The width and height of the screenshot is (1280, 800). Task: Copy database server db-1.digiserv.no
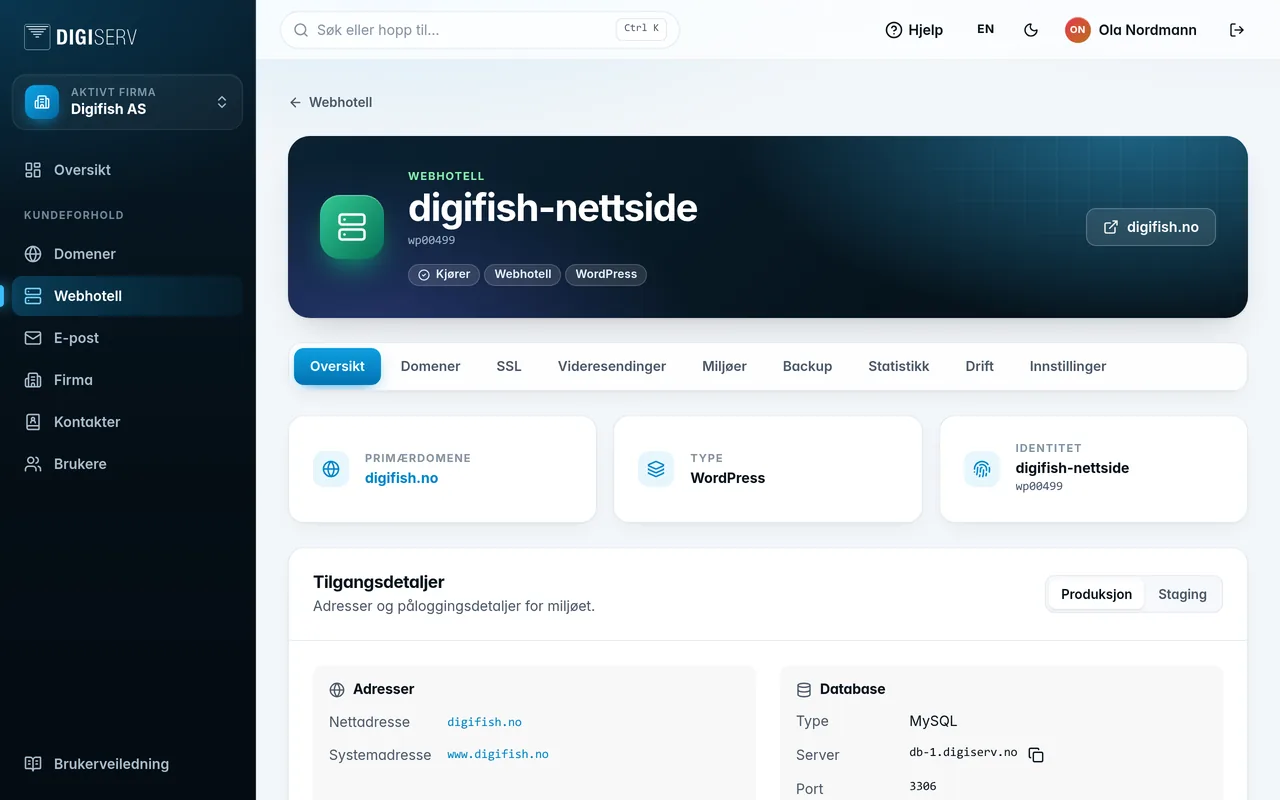(1036, 755)
